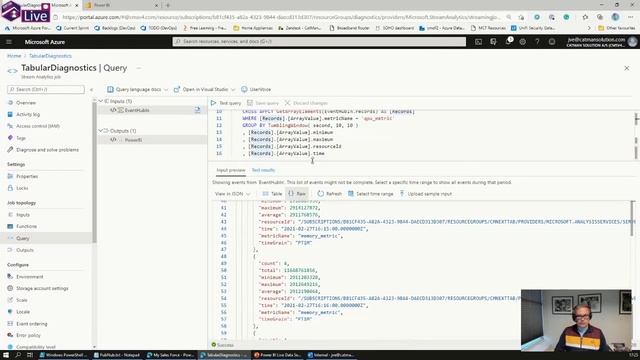Click the Overview icon in sidebar

pyautogui.click(x=10, y=103)
